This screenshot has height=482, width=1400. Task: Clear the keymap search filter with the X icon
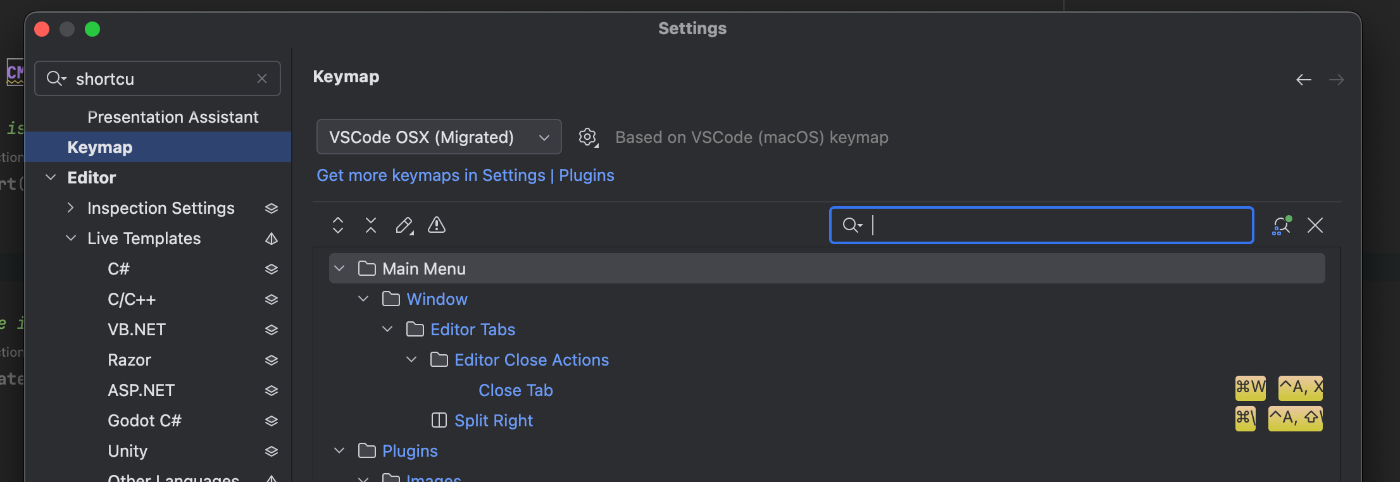click(x=1315, y=225)
